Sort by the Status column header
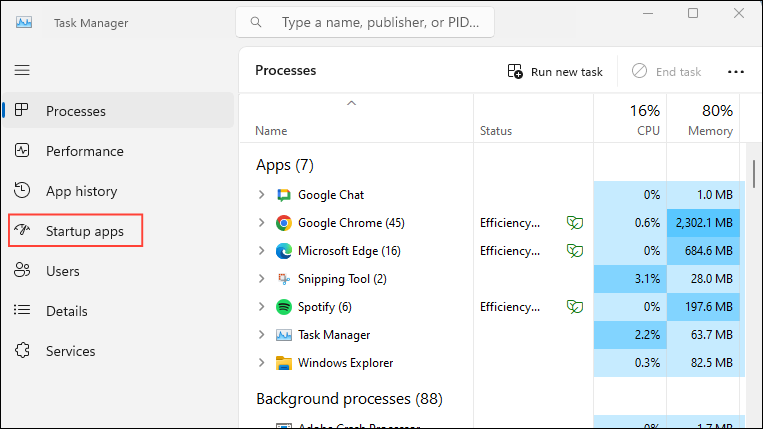Viewport: 763px width, 429px height. point(496,131)
